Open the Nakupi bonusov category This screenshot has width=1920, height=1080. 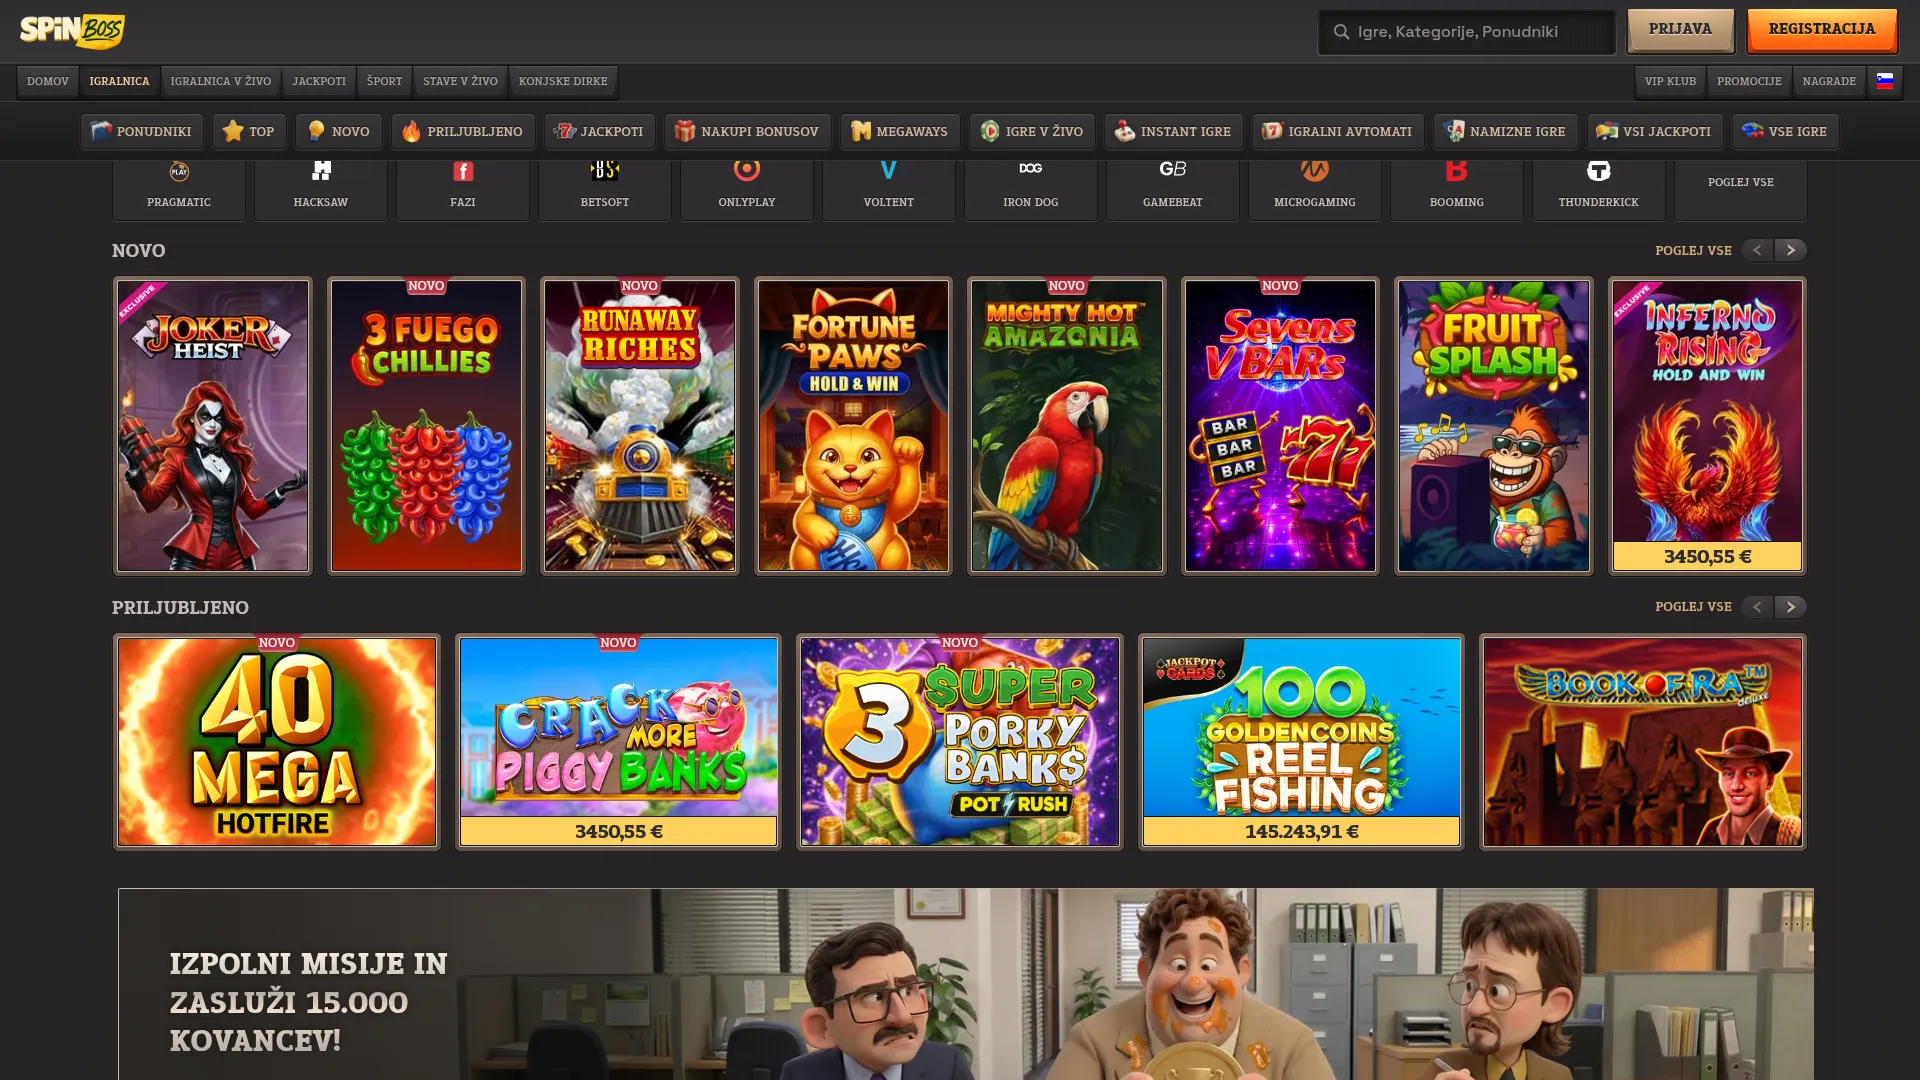(x=748, y=131)
